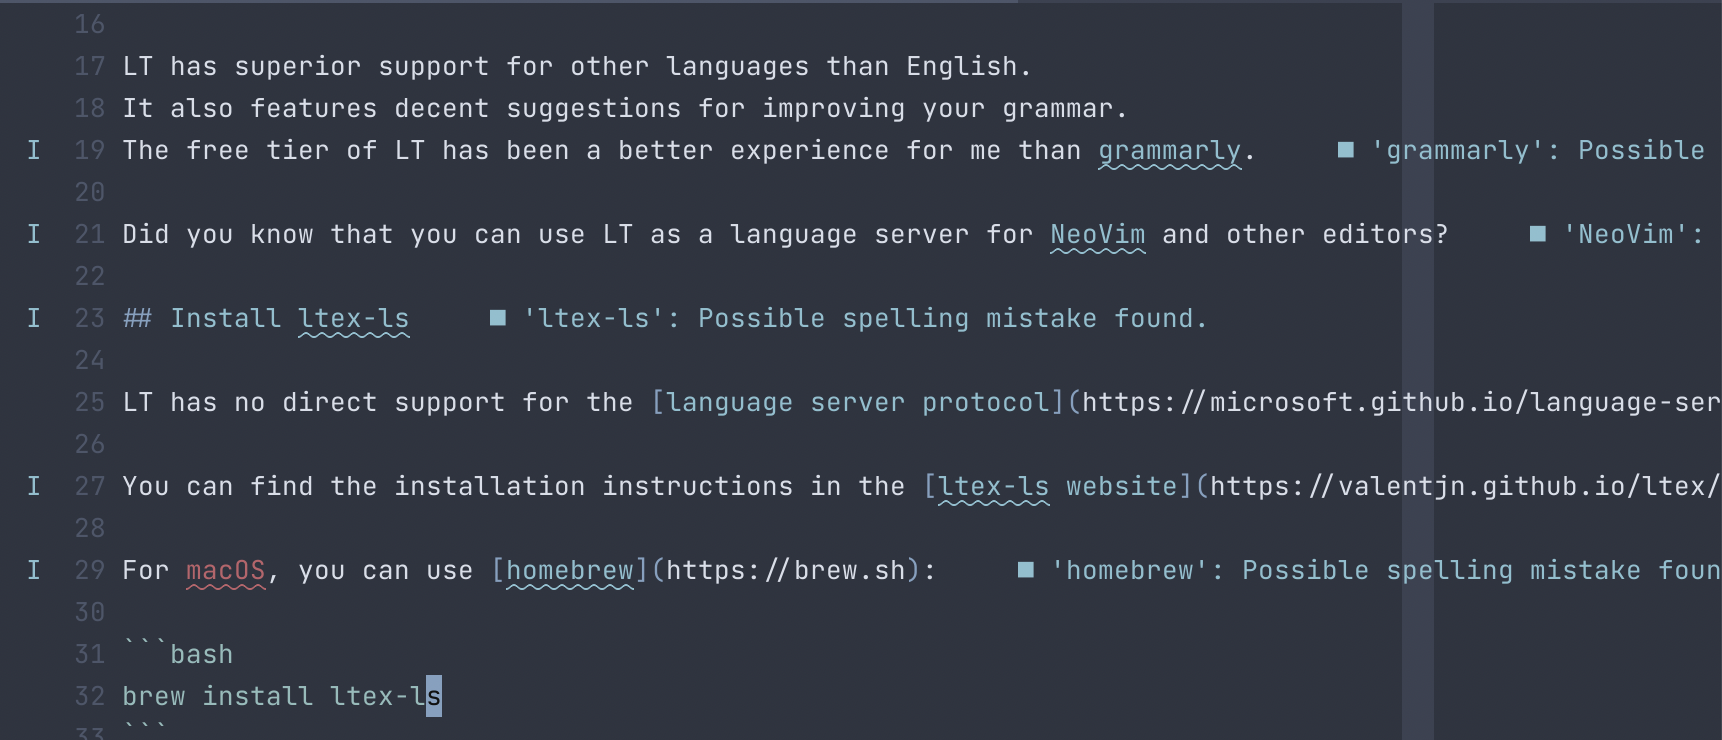Click the 'homebrew': Possible spelling mistake message
1722x740 pixels.
1386,571
